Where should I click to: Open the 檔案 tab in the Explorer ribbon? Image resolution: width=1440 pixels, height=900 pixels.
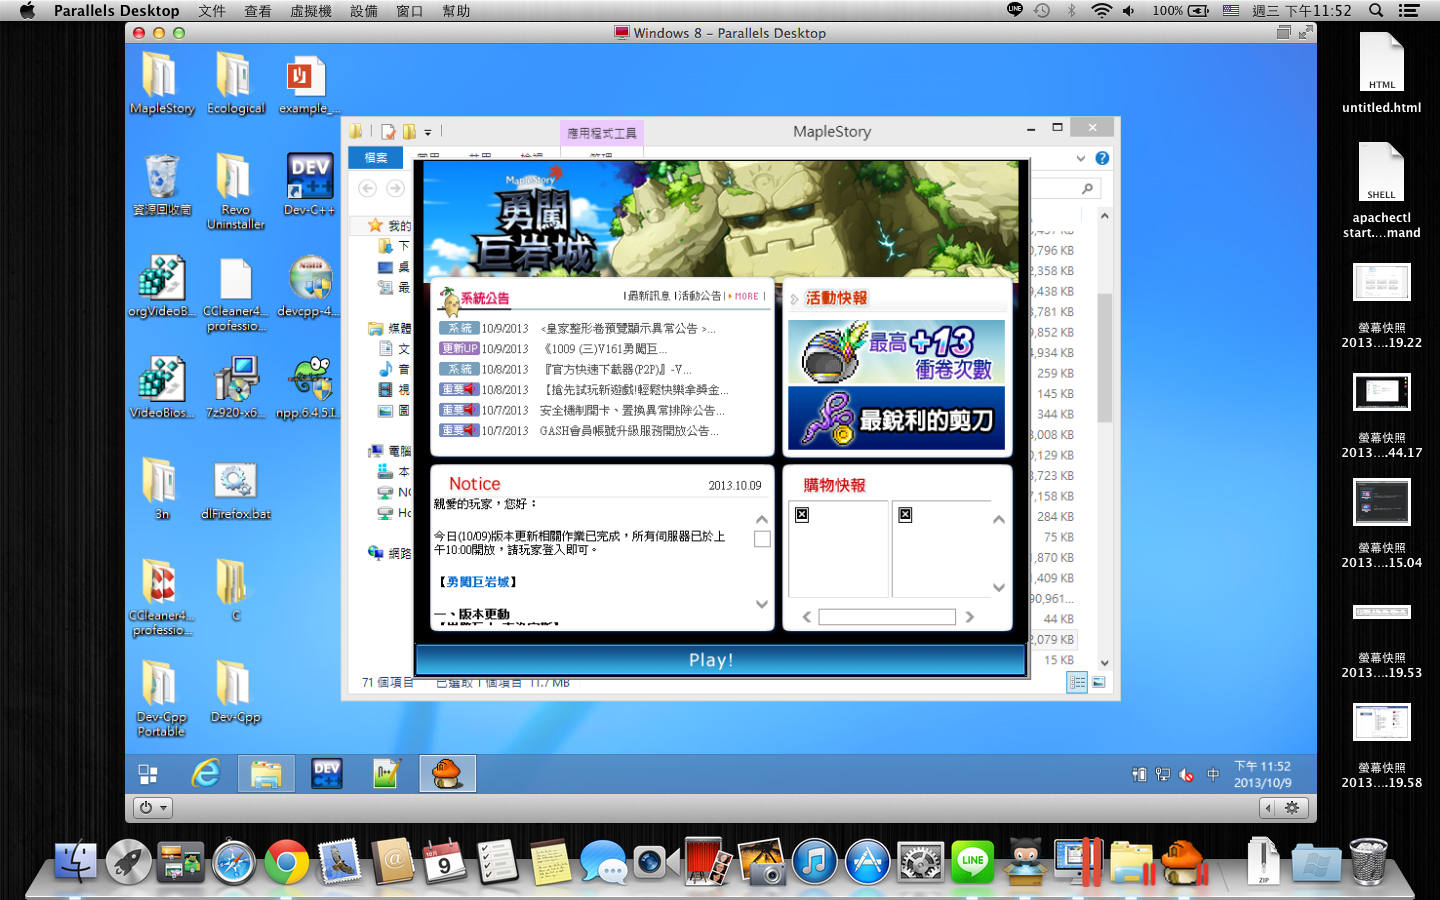pyautogui.click(x=376, y=157)
